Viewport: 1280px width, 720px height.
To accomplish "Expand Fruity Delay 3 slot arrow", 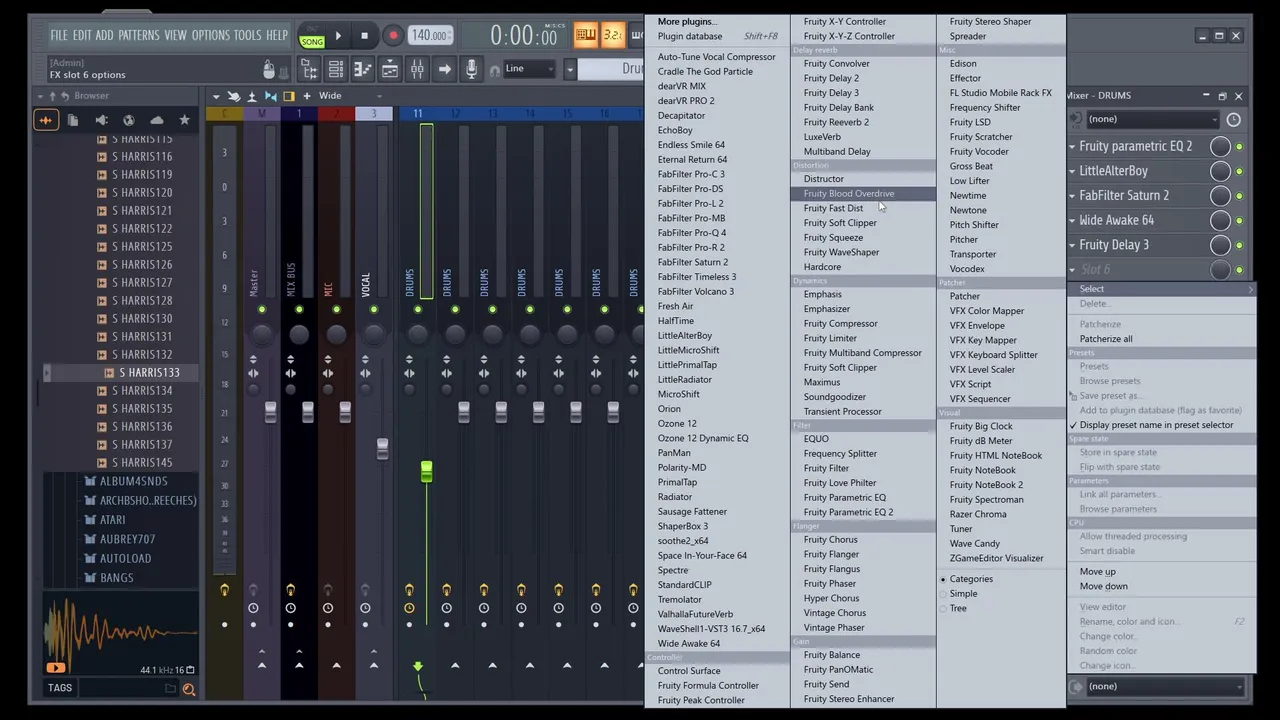I will (x=1072, y=245).
